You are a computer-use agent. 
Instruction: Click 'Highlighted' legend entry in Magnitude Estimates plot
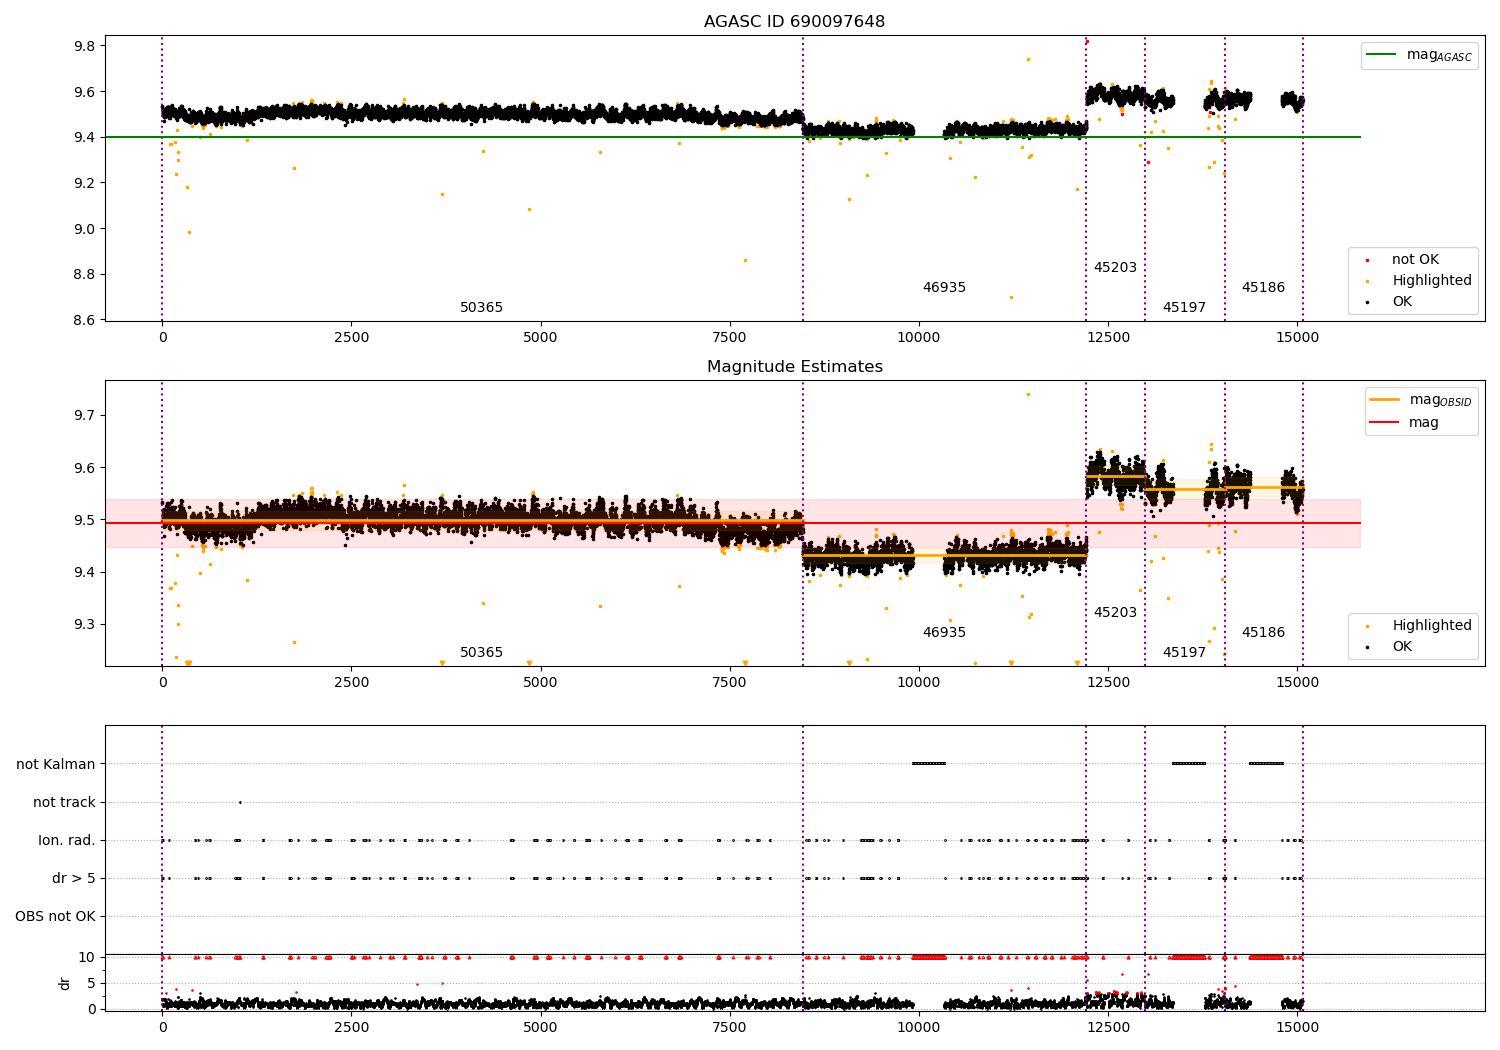point(1420,625)
